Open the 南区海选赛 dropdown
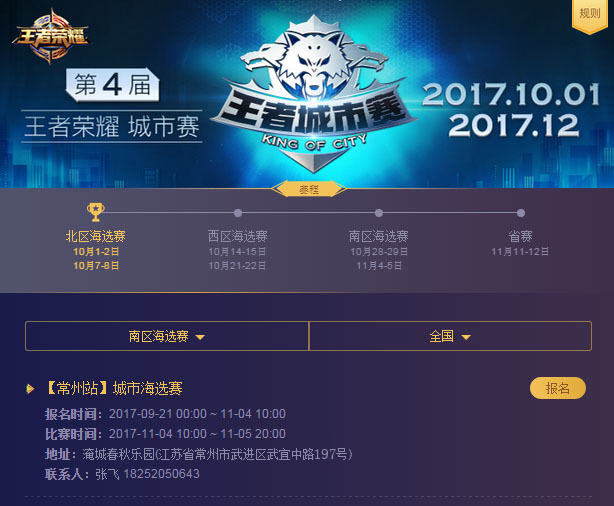Screen dimensions: 614x506 tap(167, 336)
